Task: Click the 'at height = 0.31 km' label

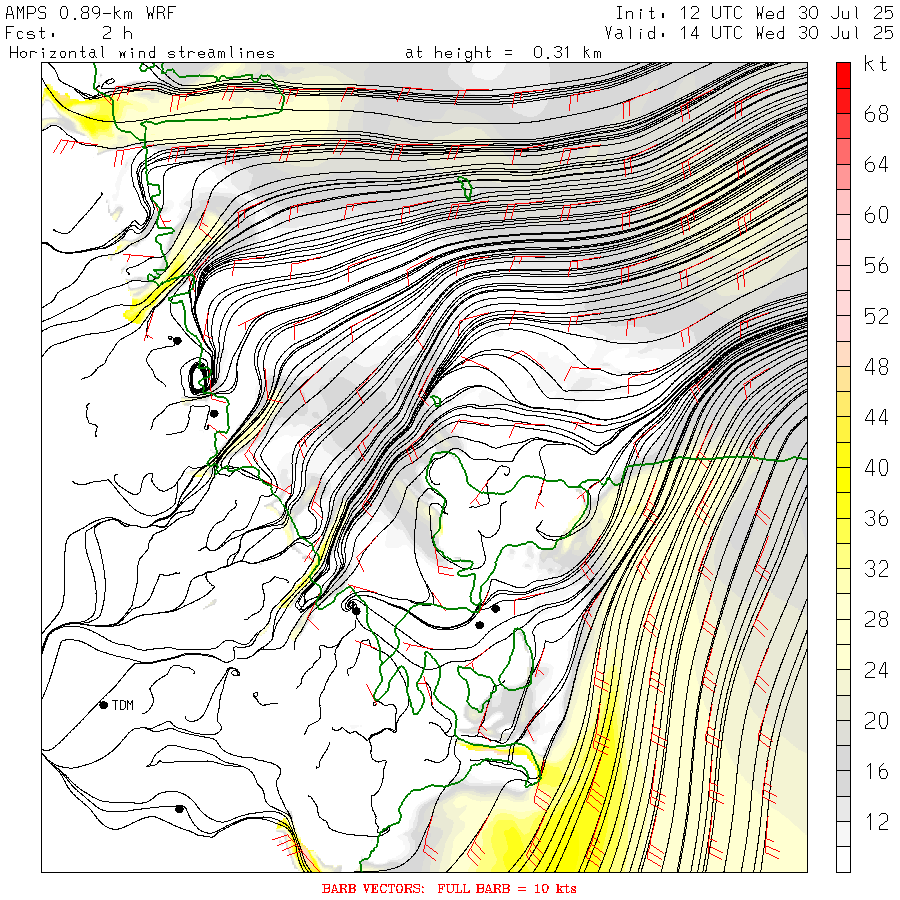Action: 503,53
